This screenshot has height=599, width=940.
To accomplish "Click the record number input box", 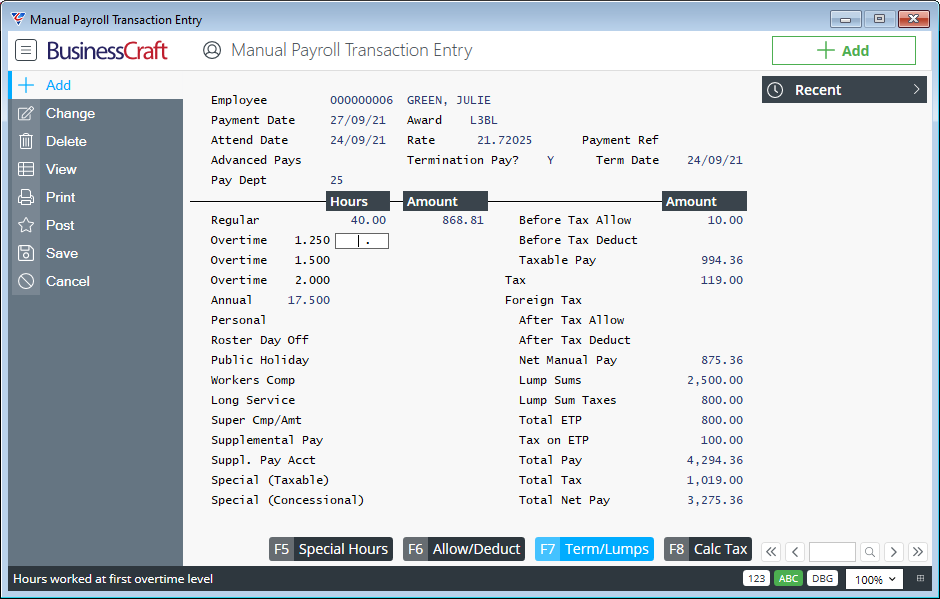I will tap(832, 552).
